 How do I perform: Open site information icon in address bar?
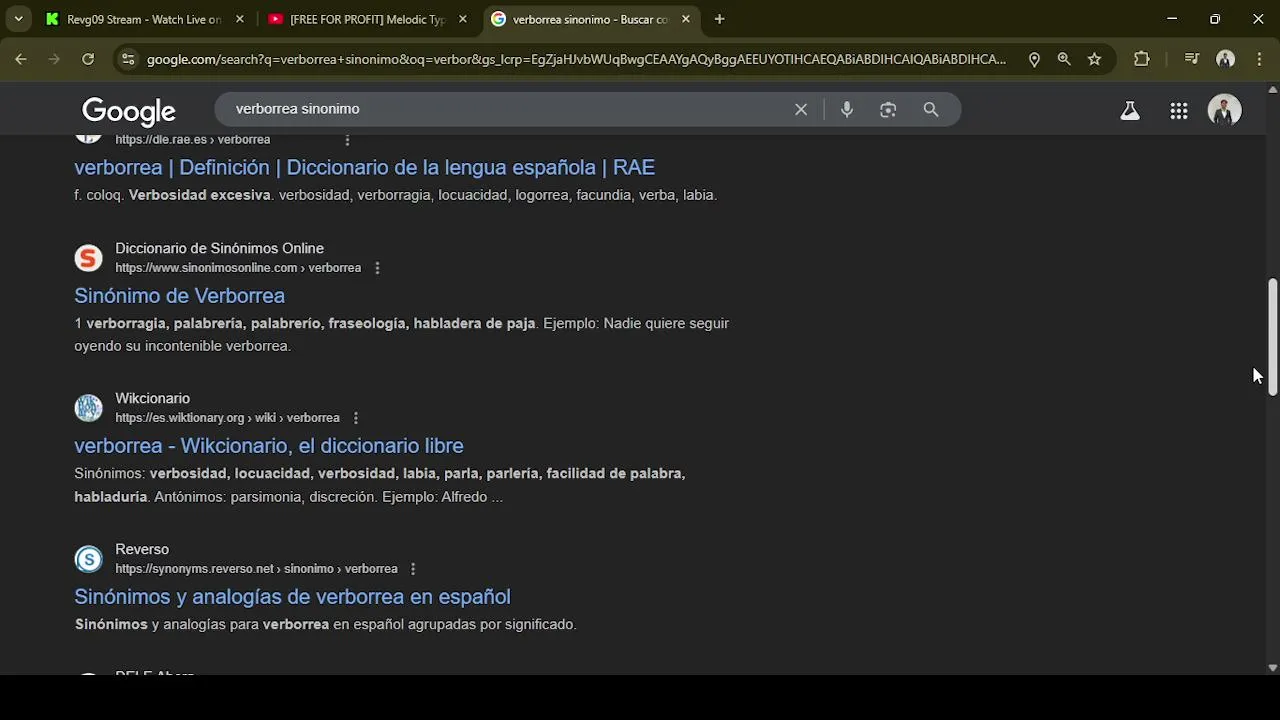pyautogui.click(x=128, y=59)
